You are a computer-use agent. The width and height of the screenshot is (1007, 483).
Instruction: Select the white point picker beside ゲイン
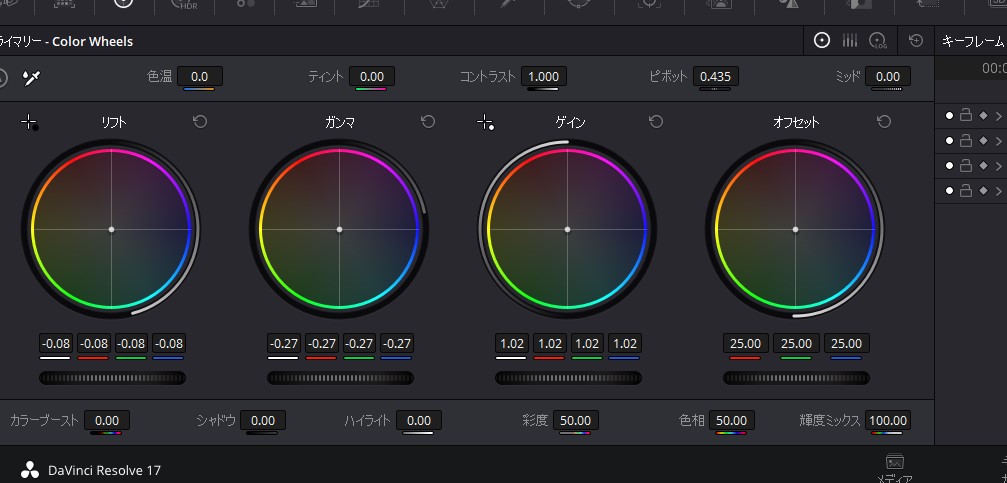486,122
